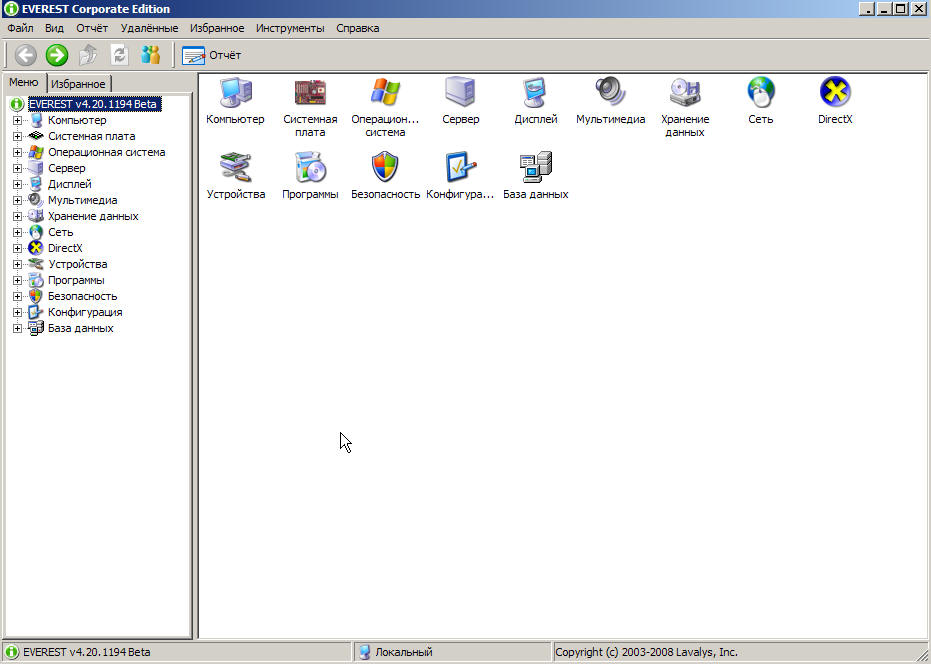Open the Компьютер icon in main pane

[236, 93]
